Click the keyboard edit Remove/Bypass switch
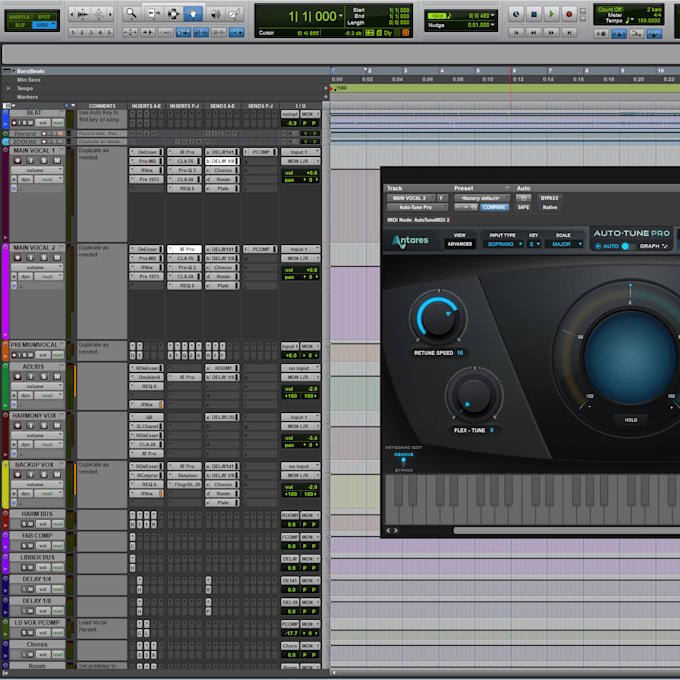 403,461
